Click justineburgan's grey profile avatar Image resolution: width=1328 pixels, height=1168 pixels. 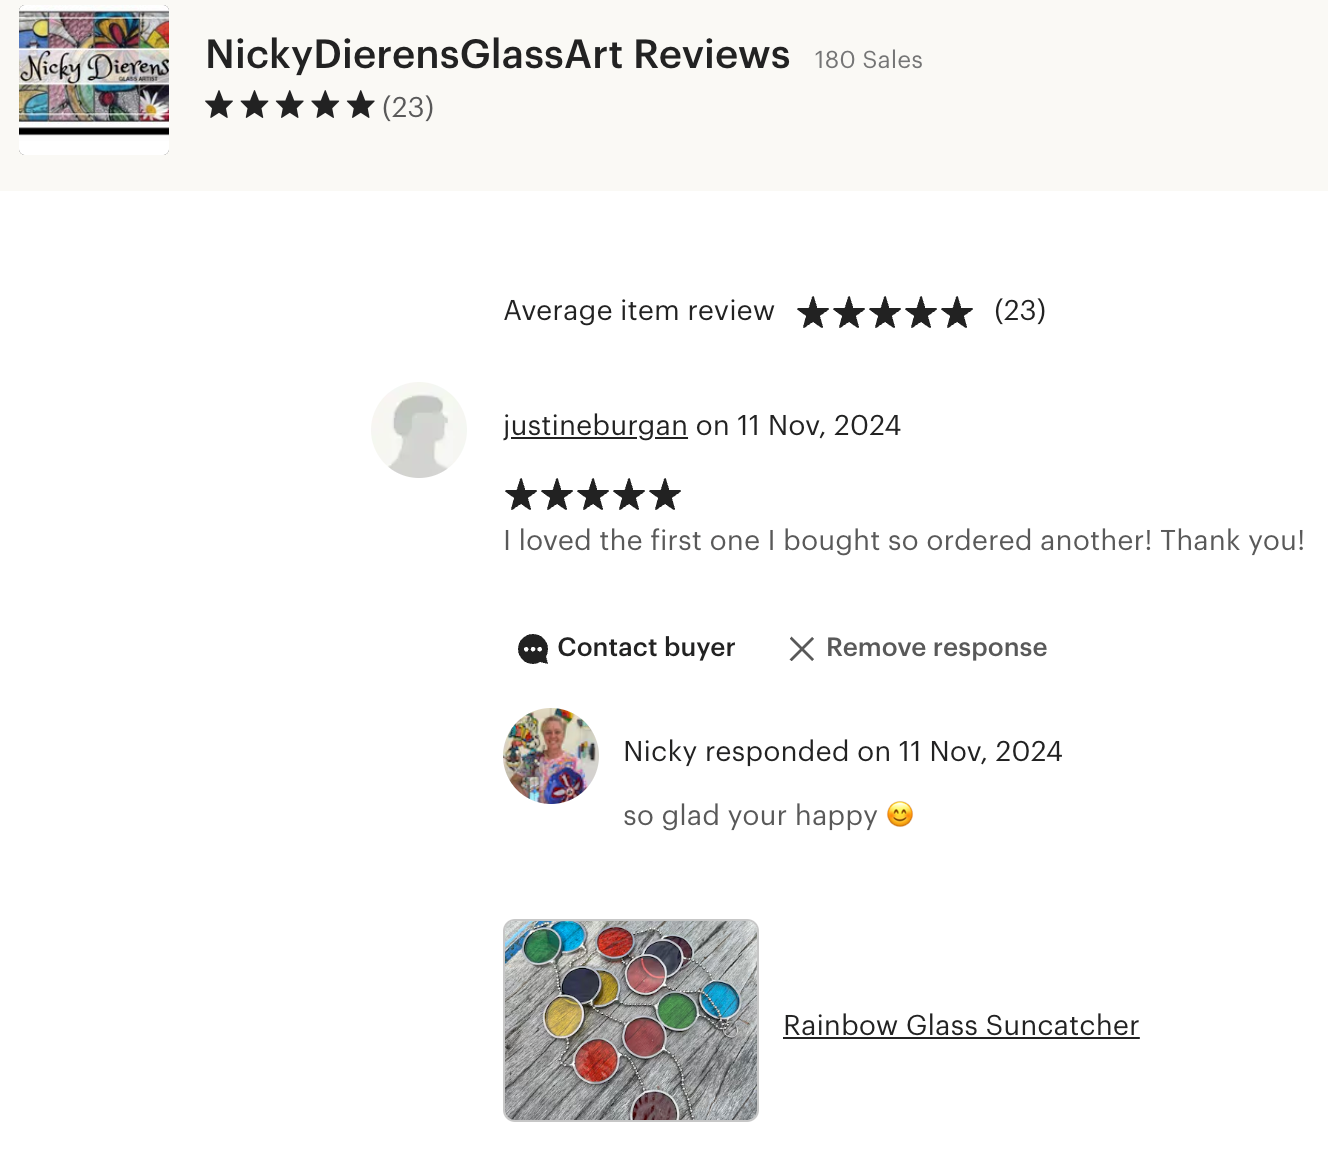click(419, 430)
